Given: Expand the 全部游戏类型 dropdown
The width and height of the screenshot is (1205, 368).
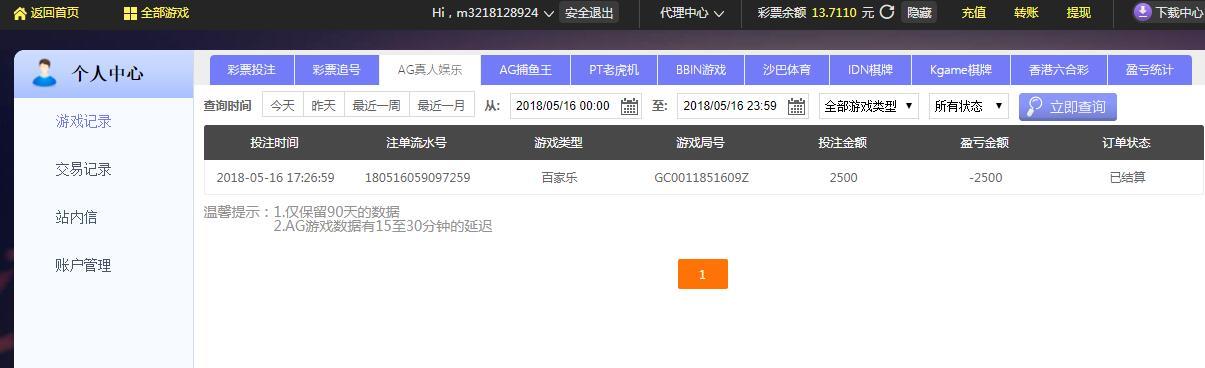Looking at the screenshot, I should tap(868, 106).
